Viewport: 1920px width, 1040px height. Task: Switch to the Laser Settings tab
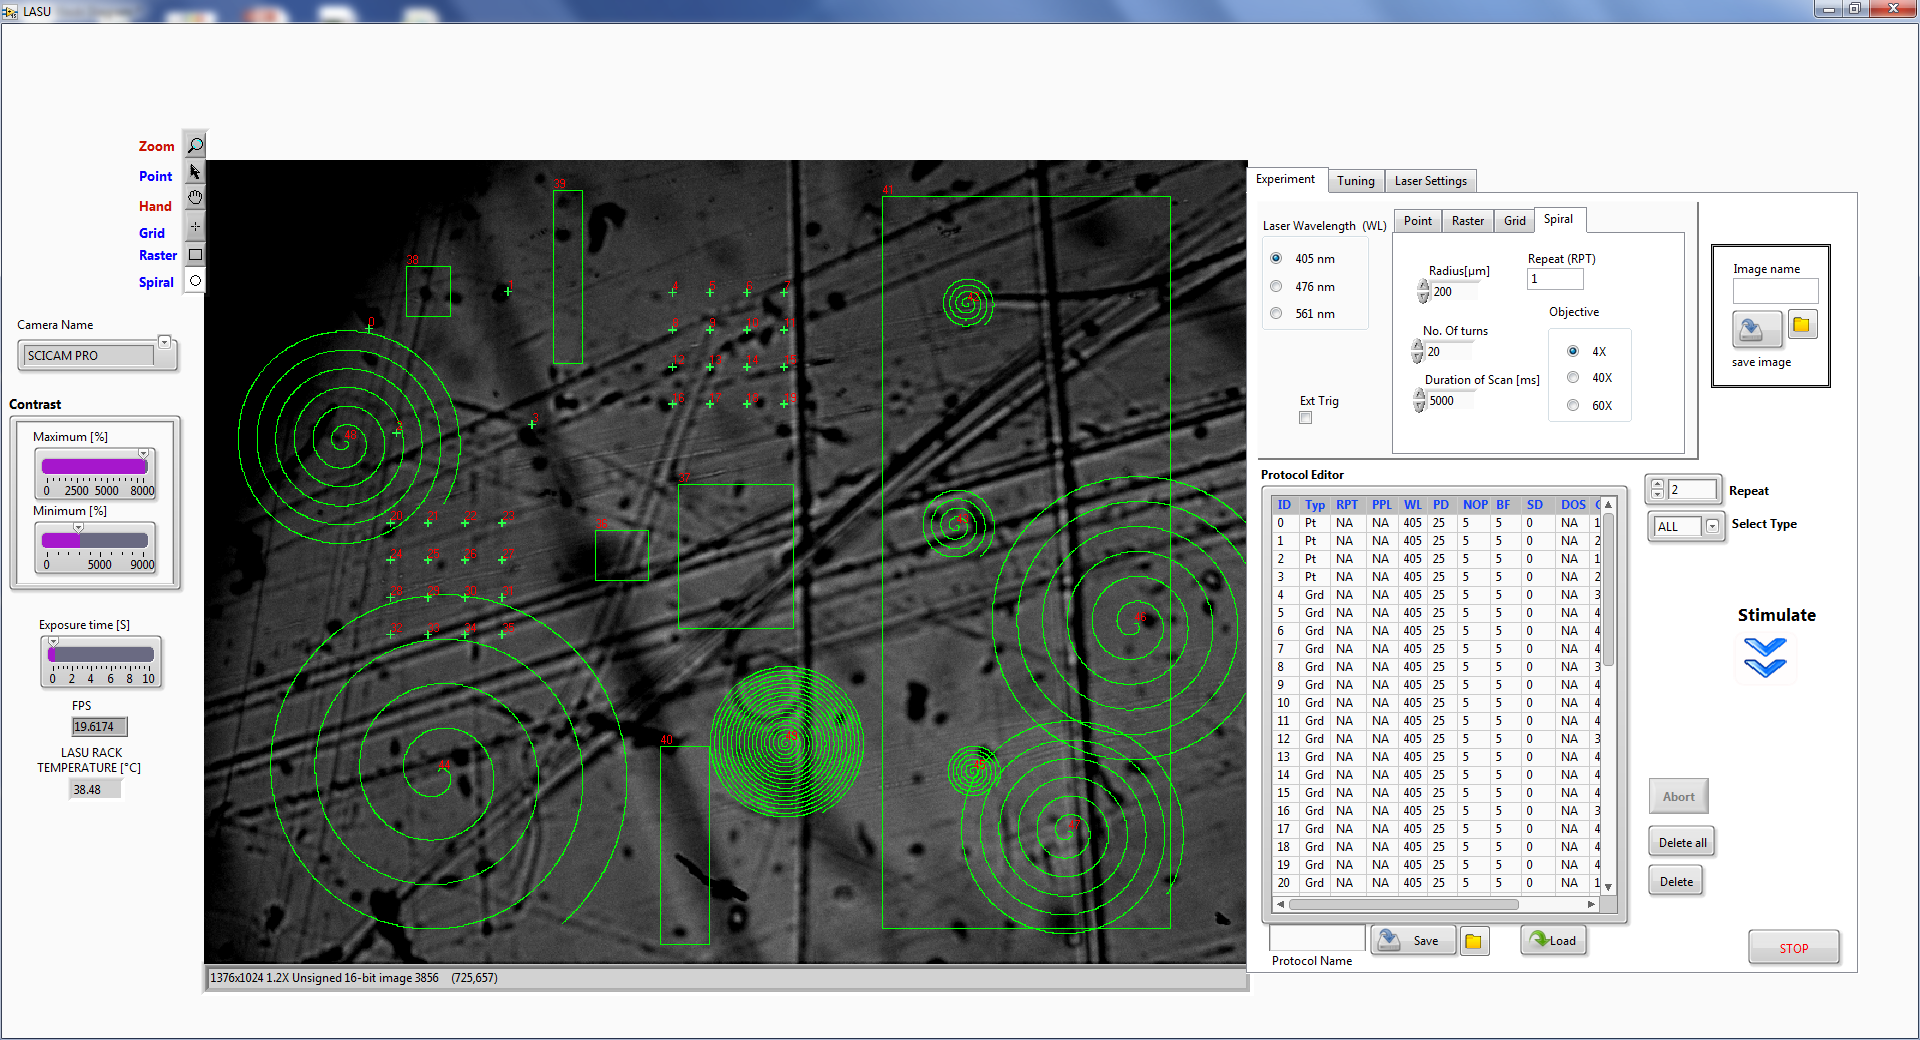coord(1430,181)
